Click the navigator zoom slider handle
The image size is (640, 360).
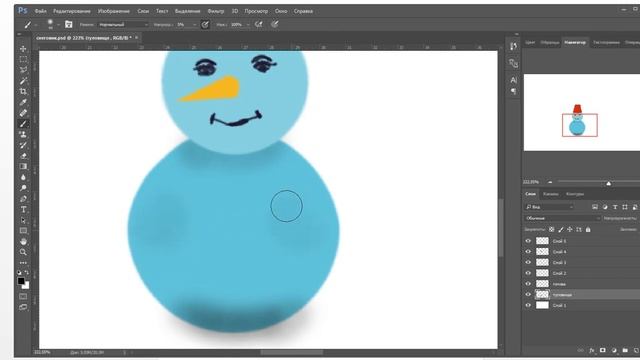click(609, 183)
